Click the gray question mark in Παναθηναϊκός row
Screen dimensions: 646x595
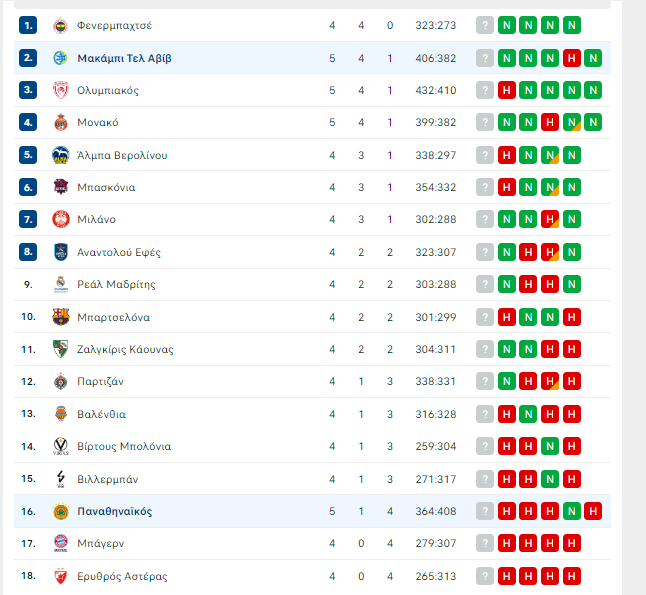point(485,511)
